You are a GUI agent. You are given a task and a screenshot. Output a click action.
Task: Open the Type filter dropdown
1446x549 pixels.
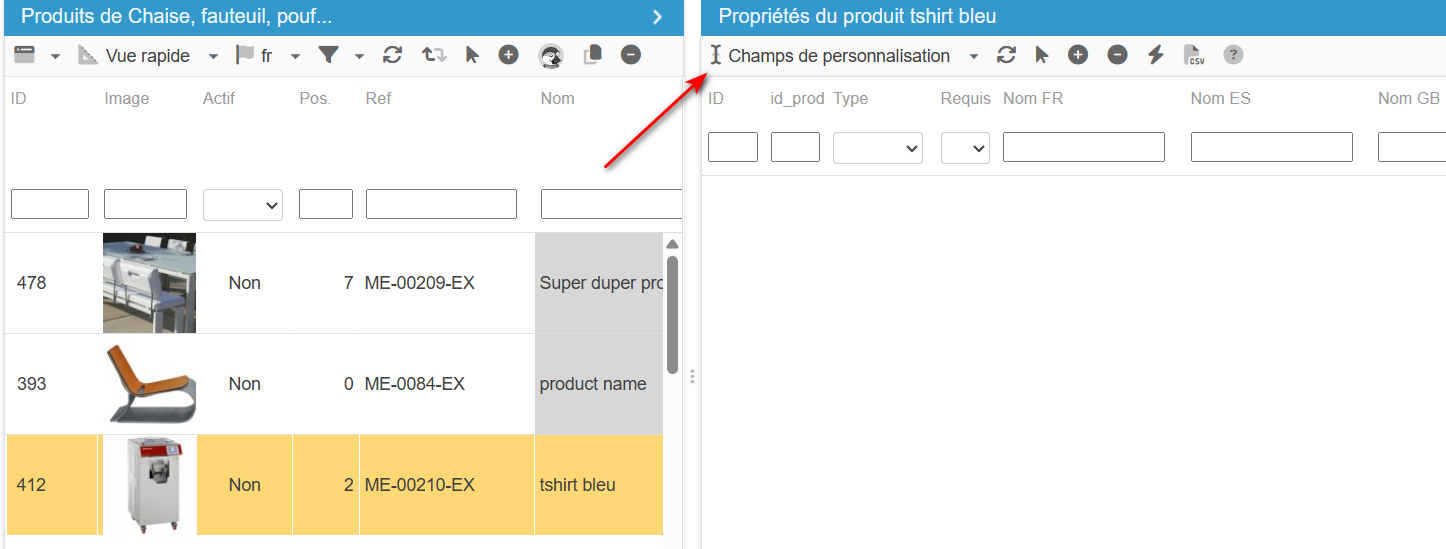pyautogui.click(x=878, y=147)
